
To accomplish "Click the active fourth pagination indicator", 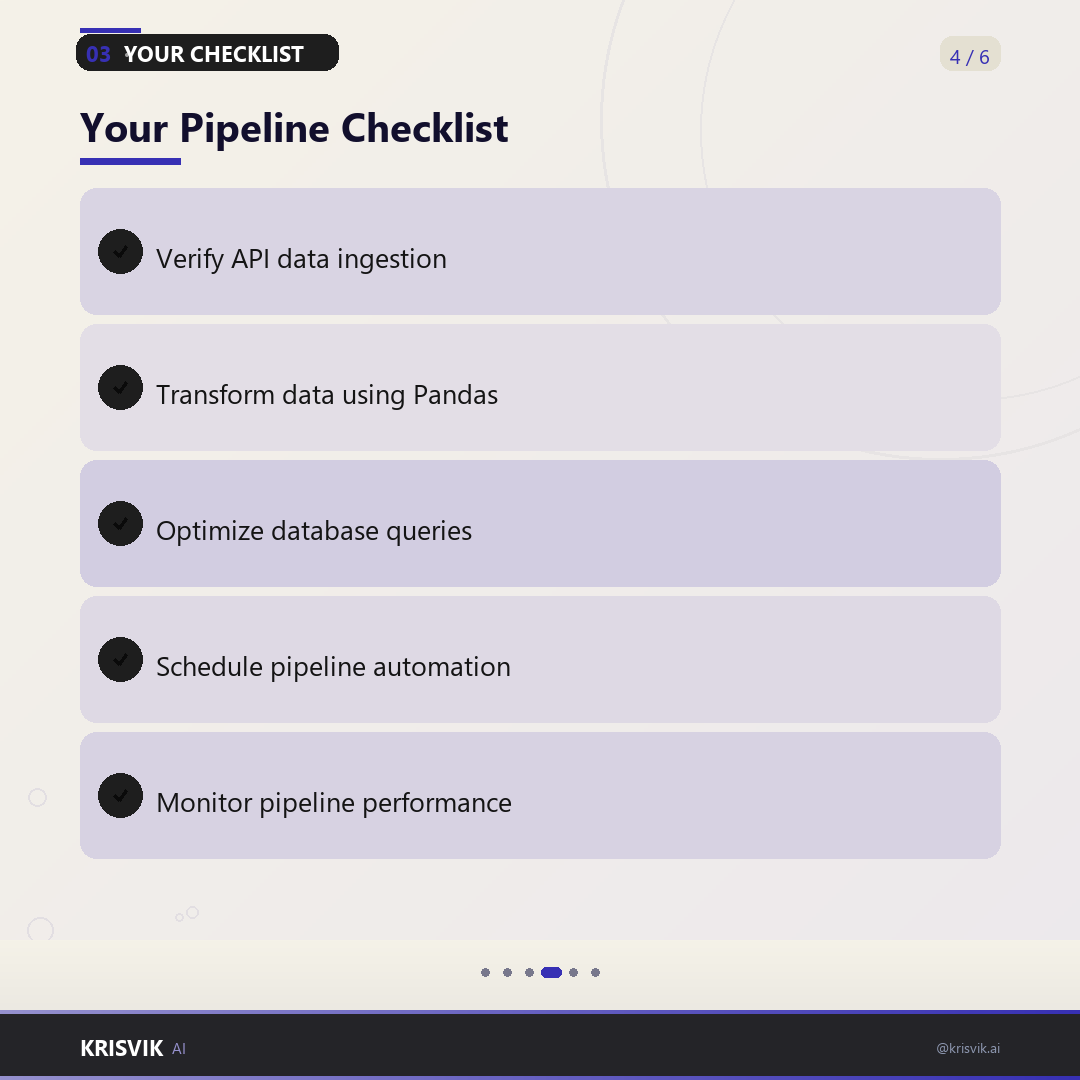I will [x=552, y=973].
